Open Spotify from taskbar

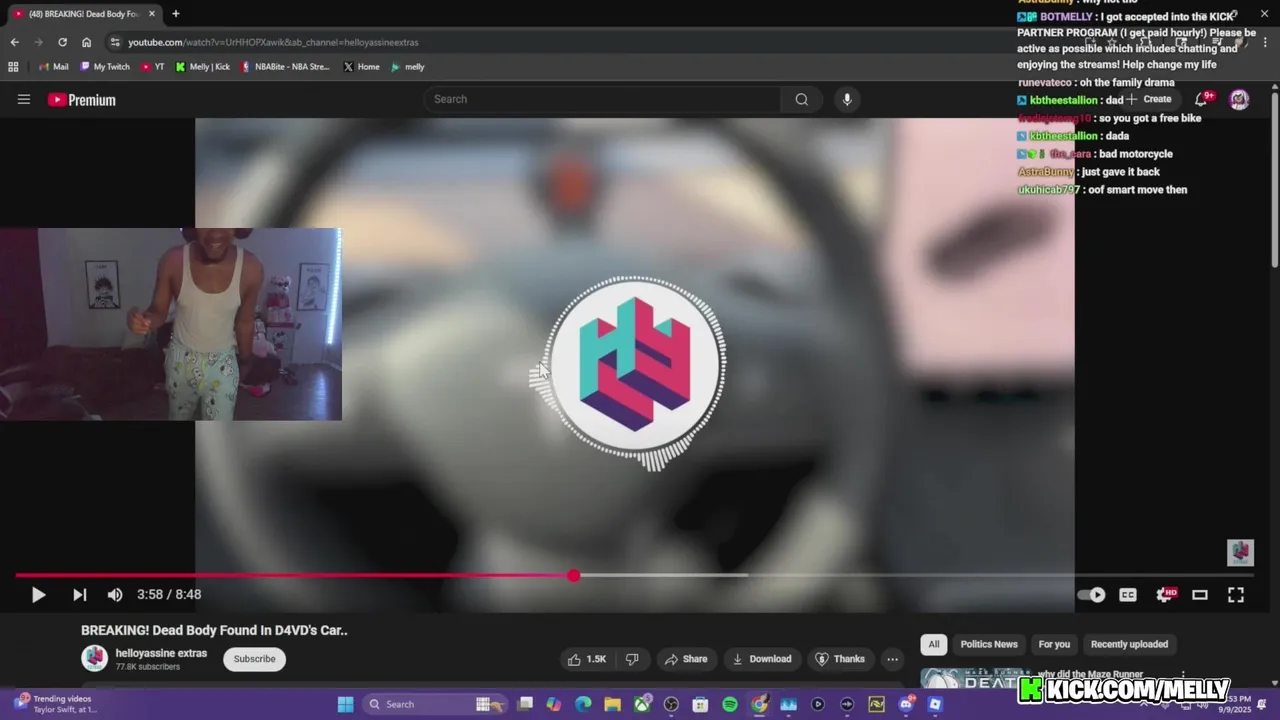coord(730,704)
